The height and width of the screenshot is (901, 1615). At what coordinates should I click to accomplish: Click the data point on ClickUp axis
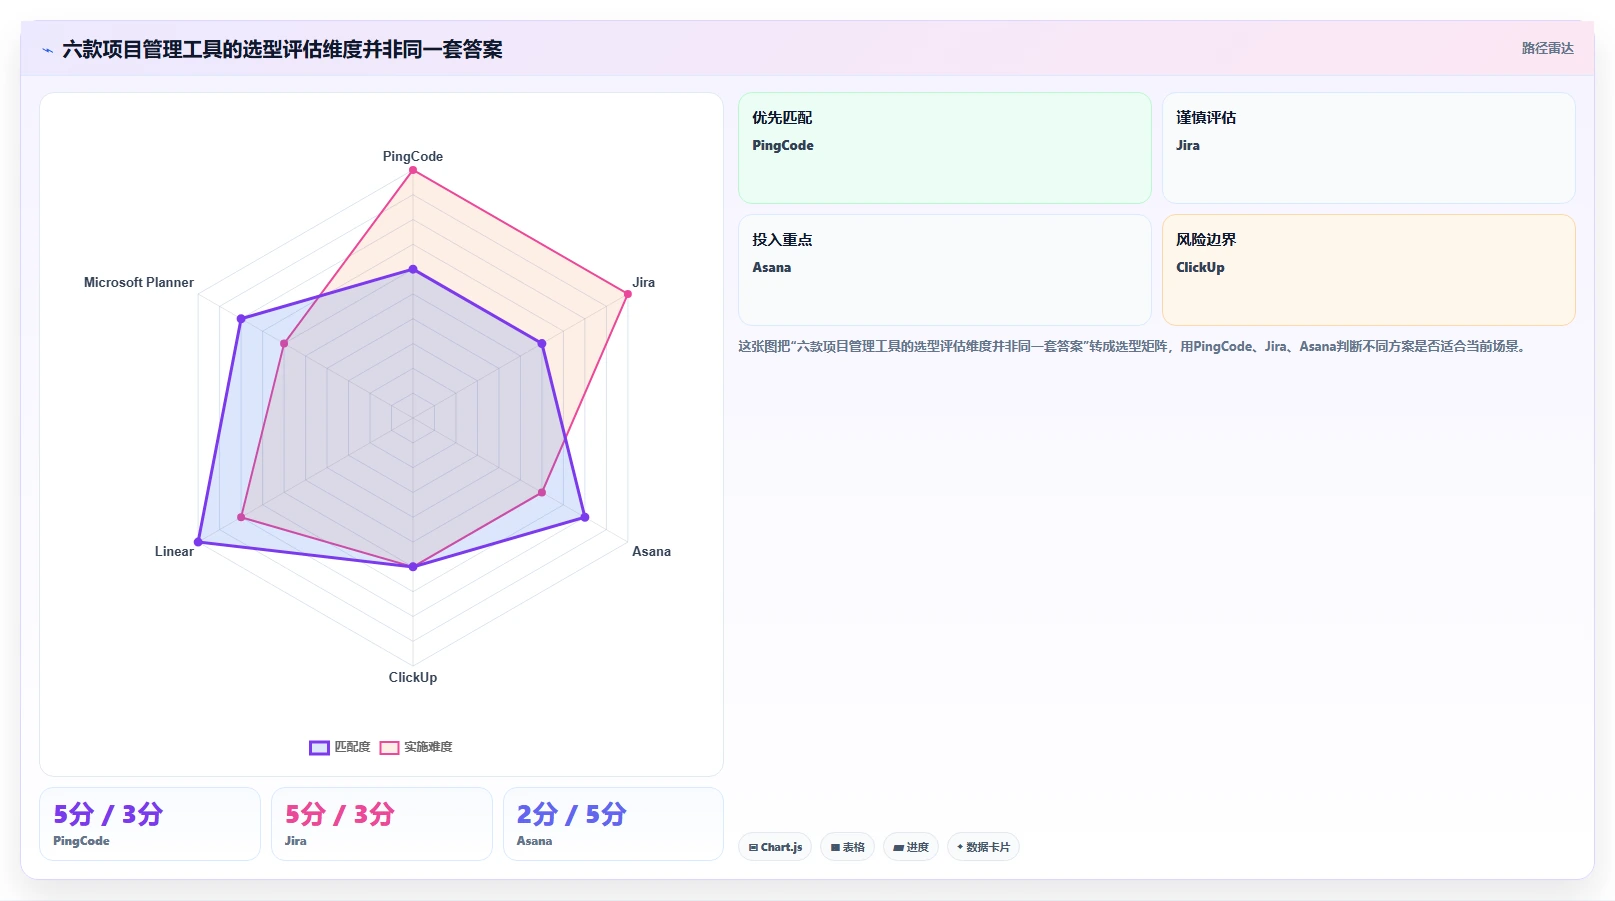tap(413, 567)
